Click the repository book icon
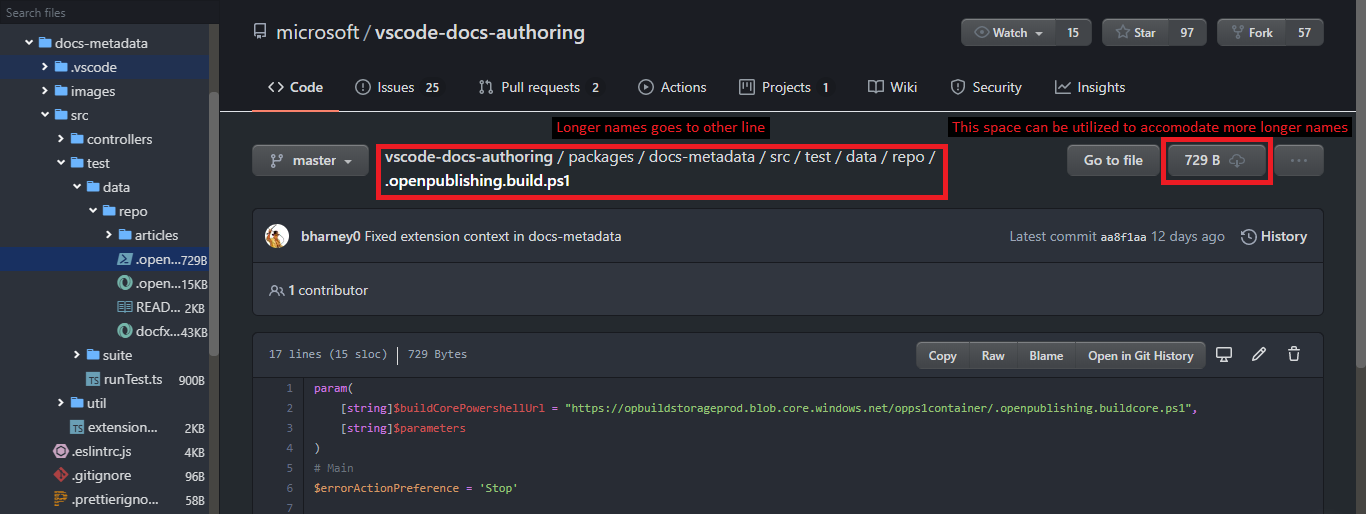 (261, 32)
